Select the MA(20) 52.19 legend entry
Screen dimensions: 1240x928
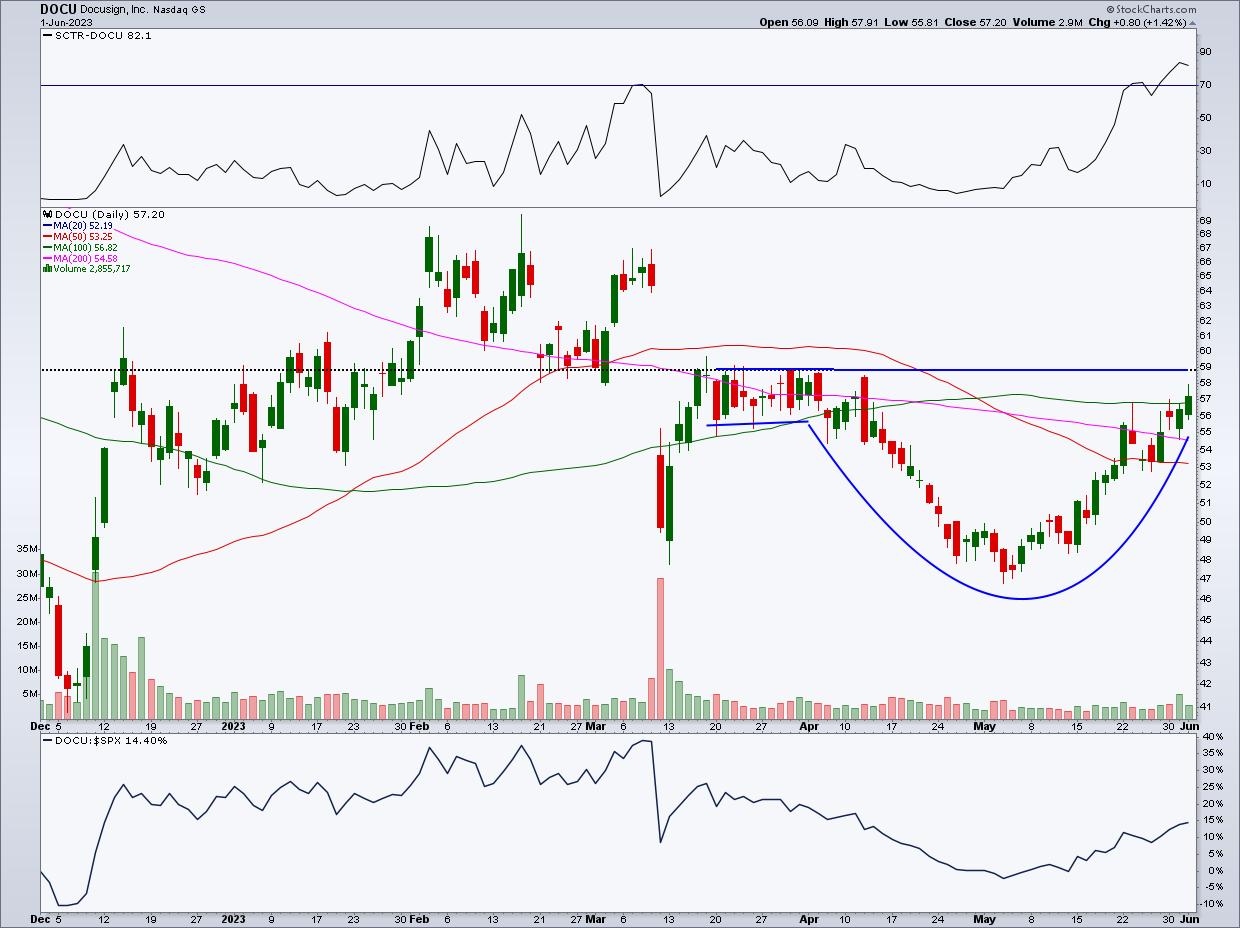[x=85, y=225]
